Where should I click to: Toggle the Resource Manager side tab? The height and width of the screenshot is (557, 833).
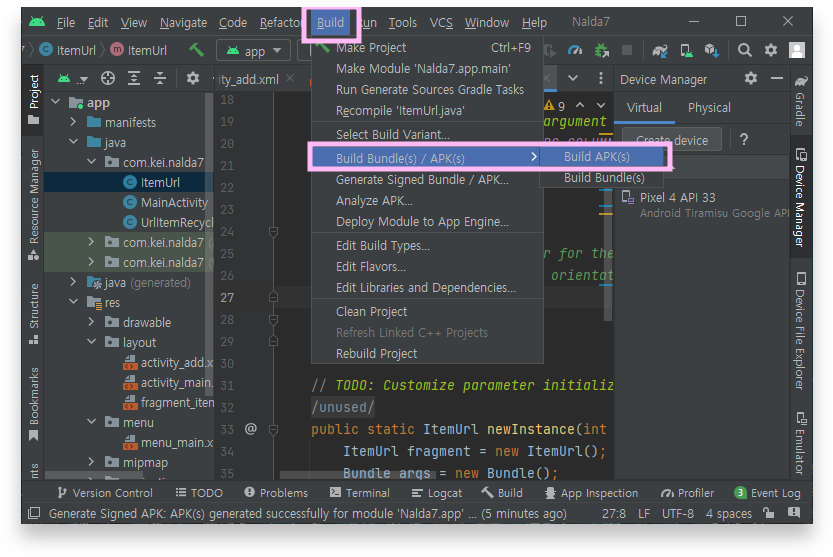[x=33, y=204]
